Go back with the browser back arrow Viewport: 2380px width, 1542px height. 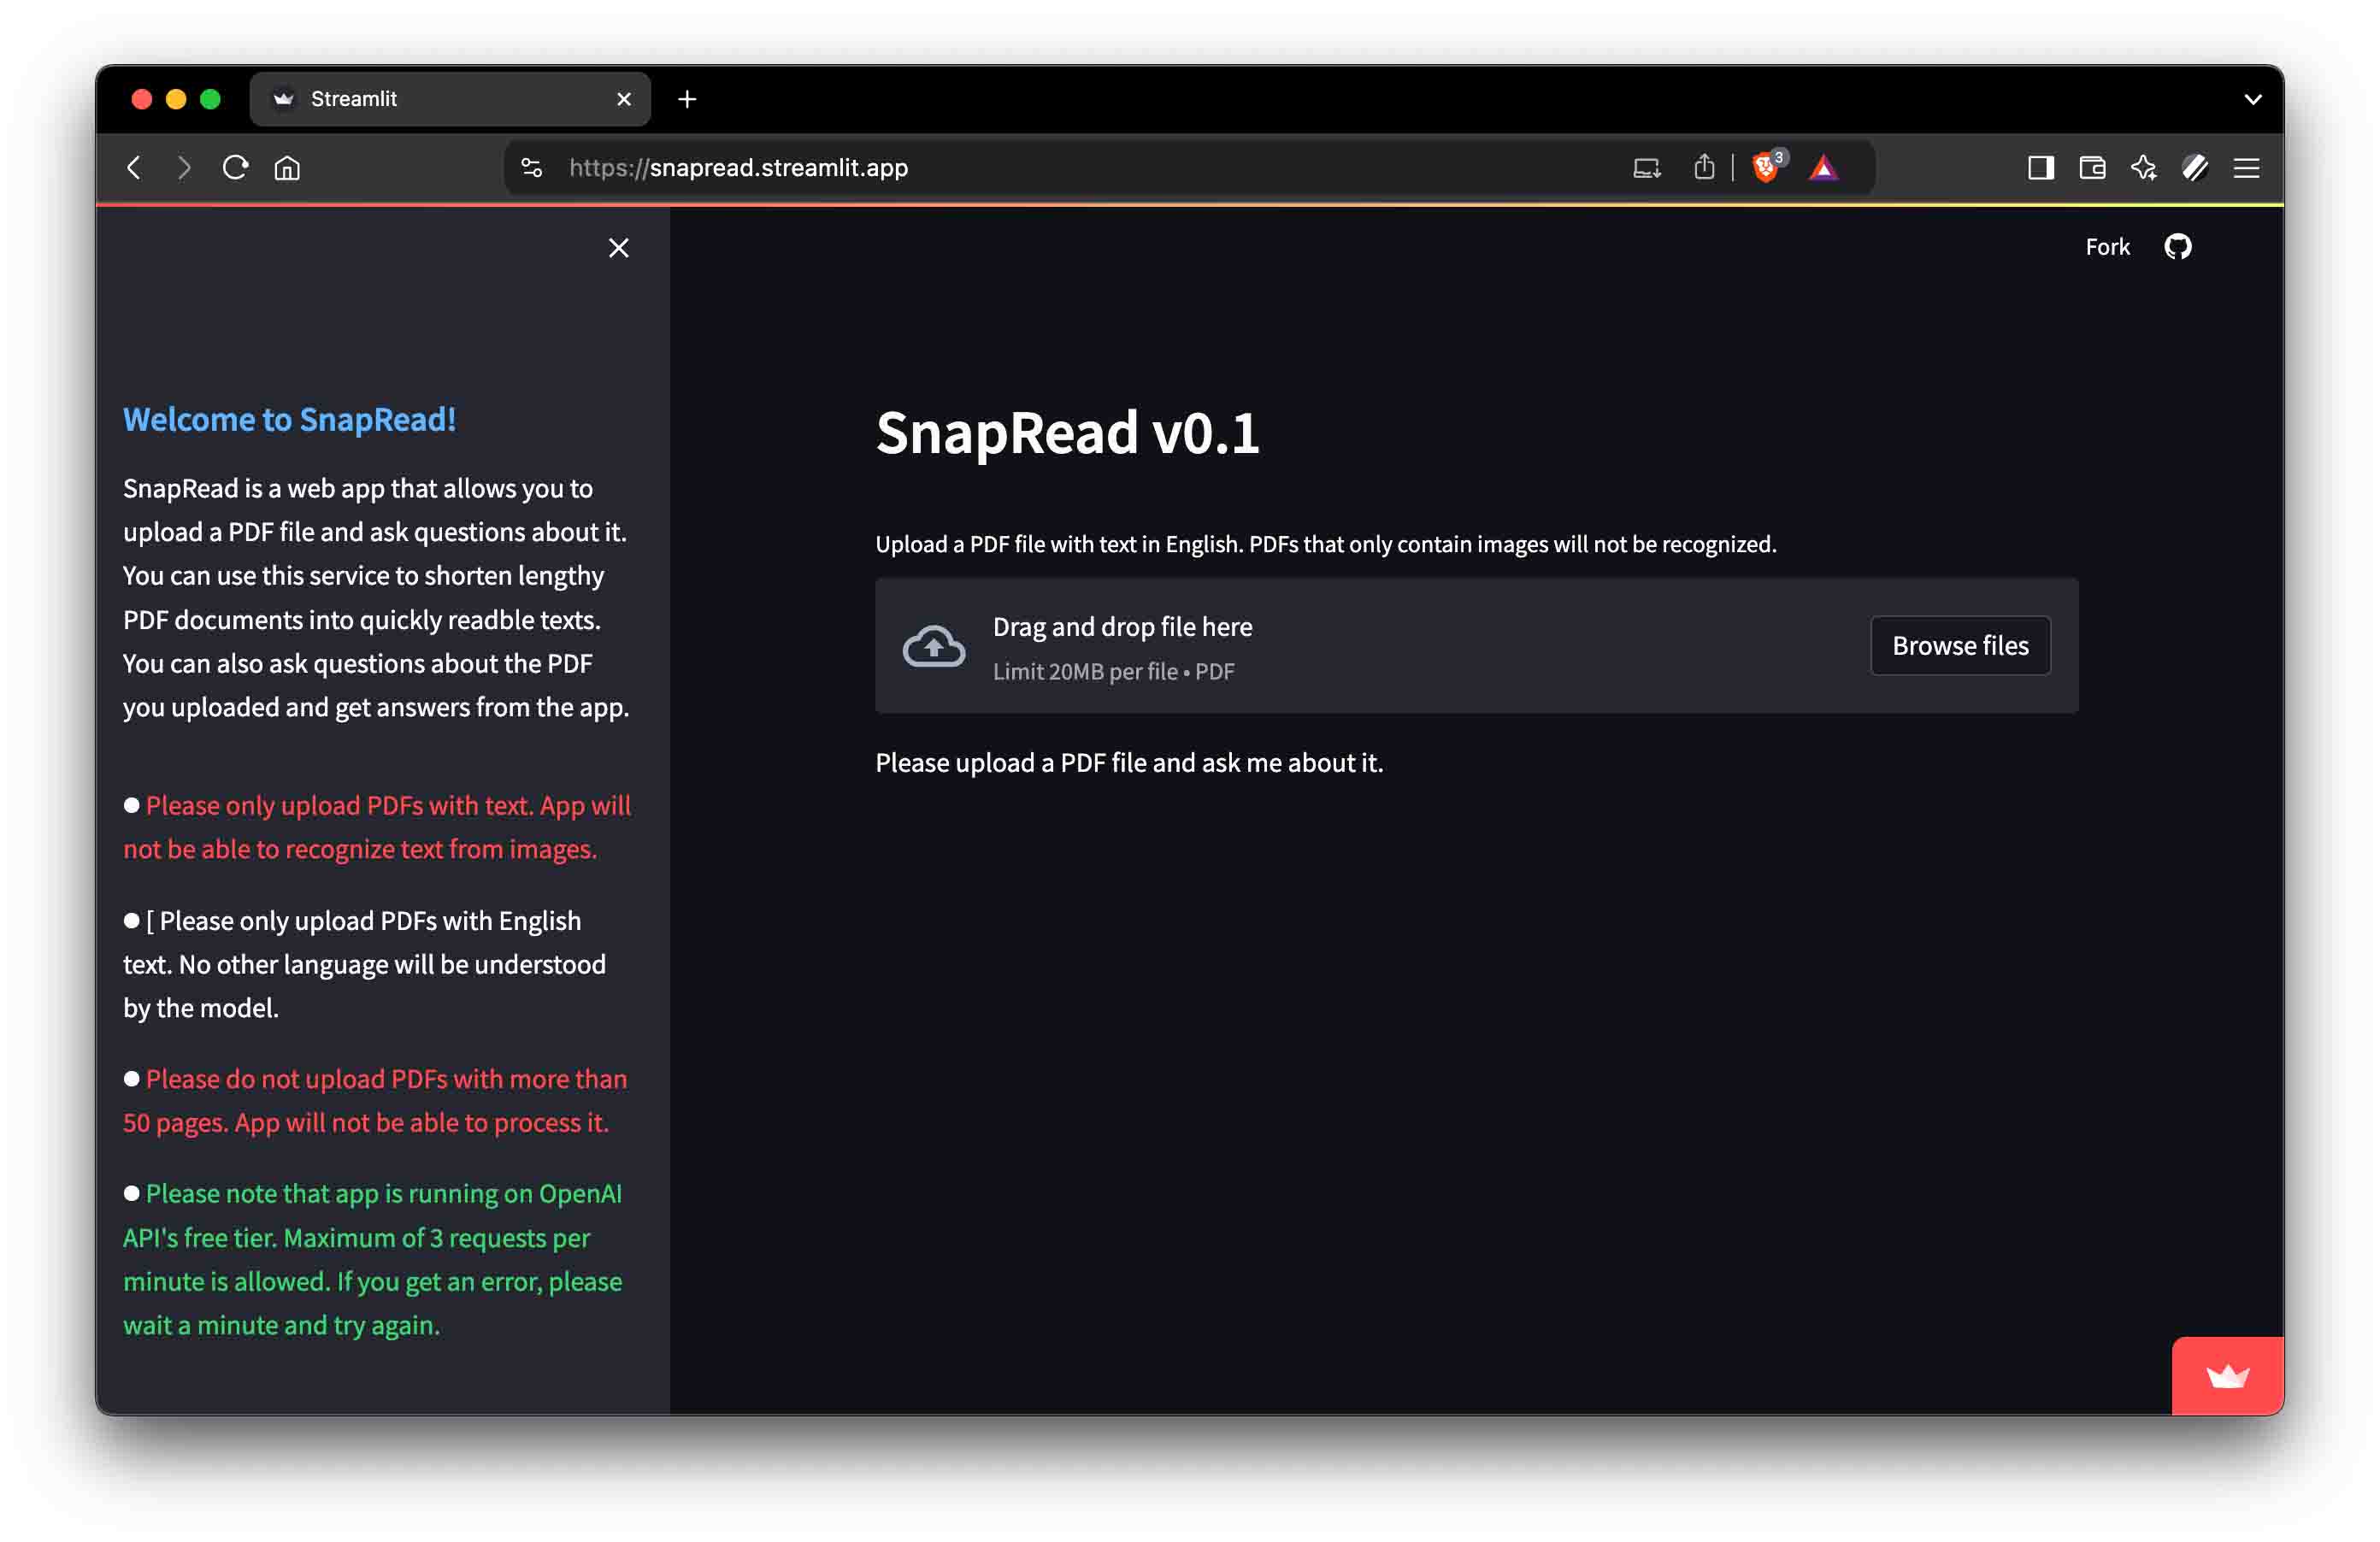(x=134, y=168)
